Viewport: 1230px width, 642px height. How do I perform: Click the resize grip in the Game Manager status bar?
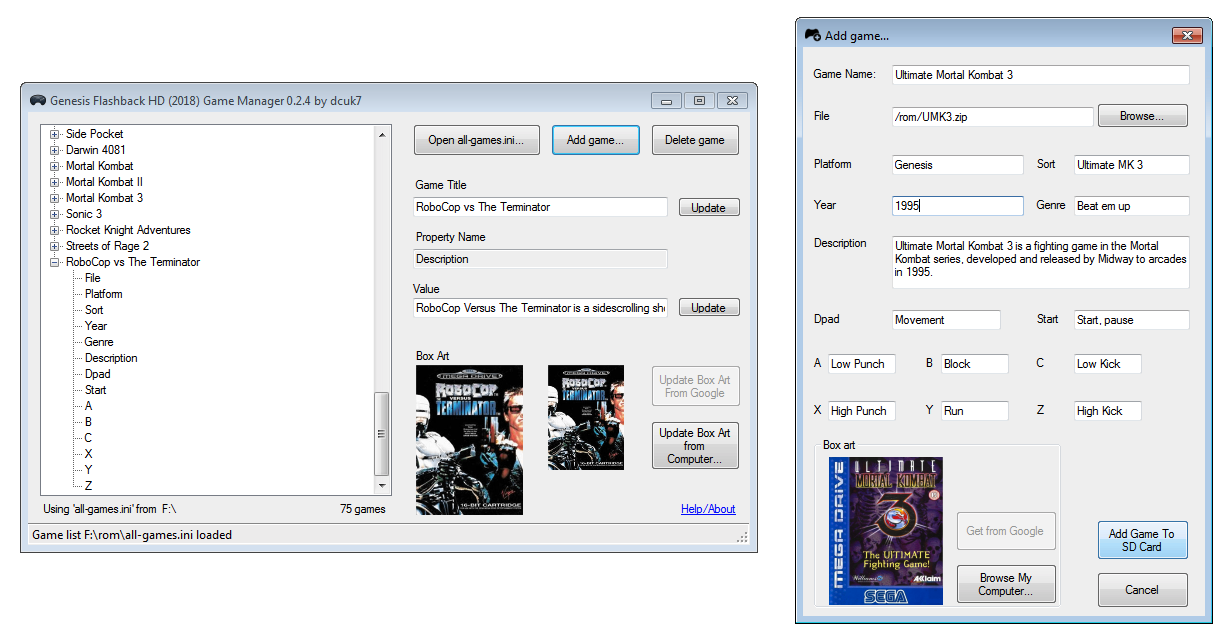pos(742,537)
